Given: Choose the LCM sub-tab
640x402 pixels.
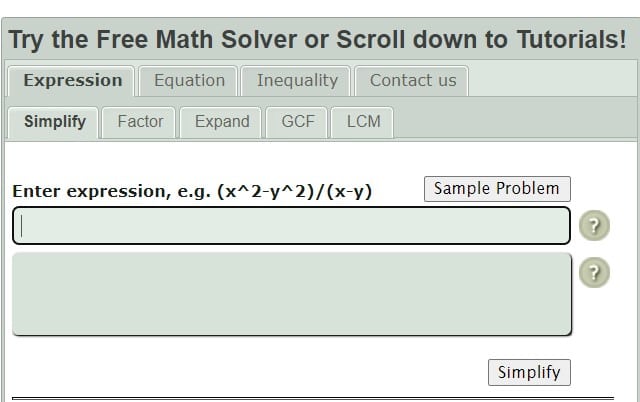Looking at the screenshot, I should click(362, 122).
